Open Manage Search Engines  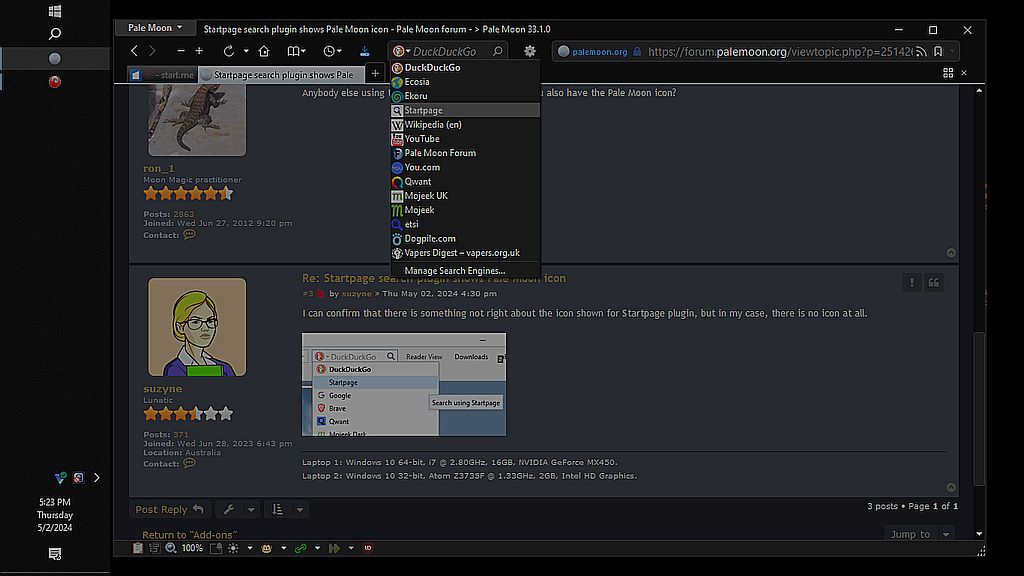point(465,270)
